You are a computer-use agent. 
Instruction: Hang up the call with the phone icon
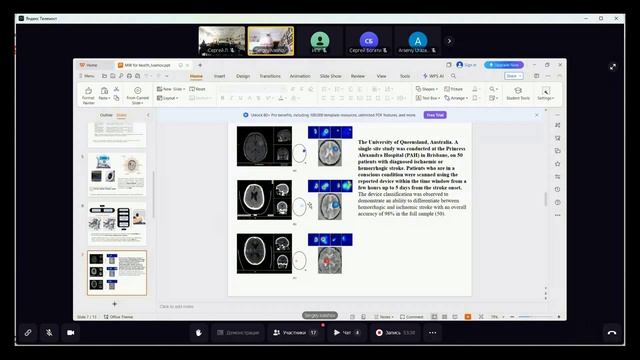click(612, 333)
